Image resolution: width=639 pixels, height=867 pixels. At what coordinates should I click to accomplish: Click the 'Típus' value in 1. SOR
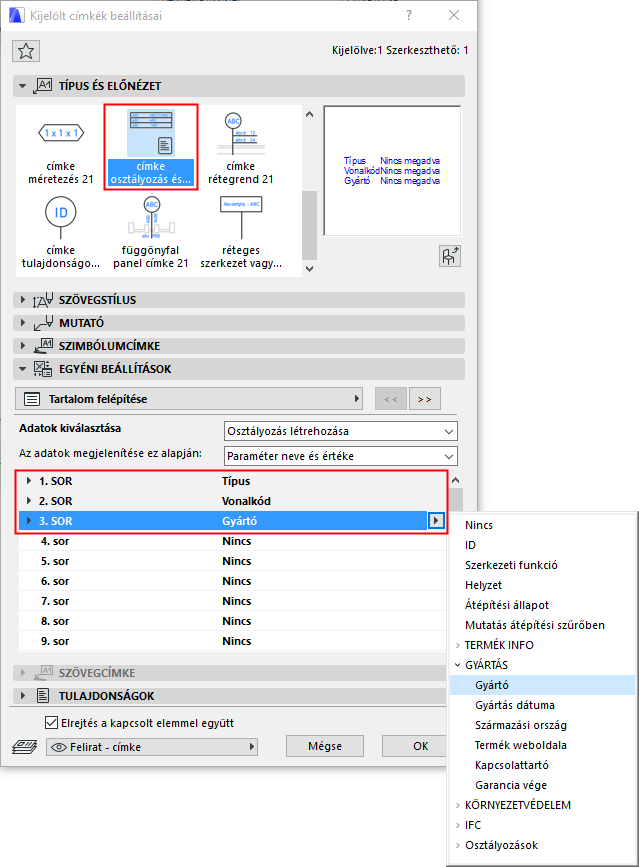(x=236, y=481)
